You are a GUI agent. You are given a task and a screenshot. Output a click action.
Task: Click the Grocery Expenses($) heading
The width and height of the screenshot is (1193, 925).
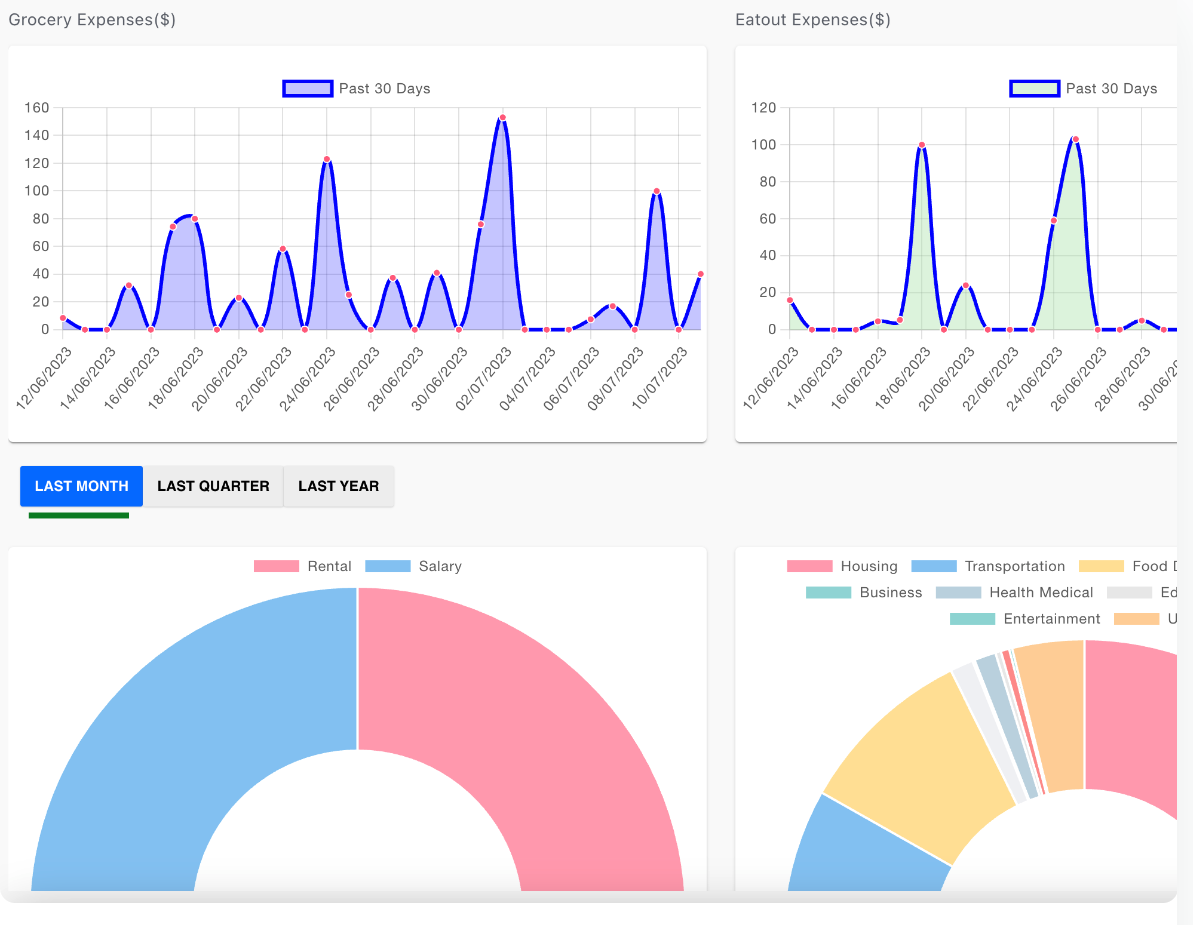click(x=92, y=20)
